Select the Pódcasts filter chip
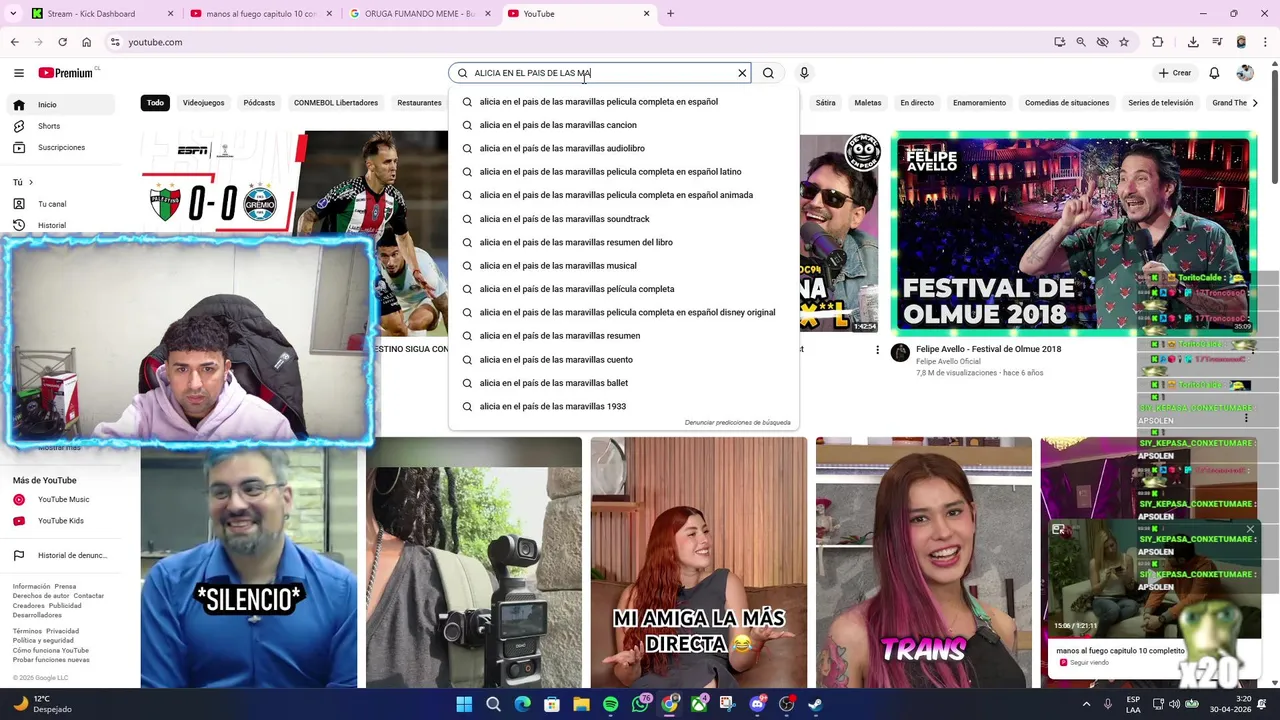Image resolution: width=1280 pixels, height=720 pixels. click(x=259, y=103)
